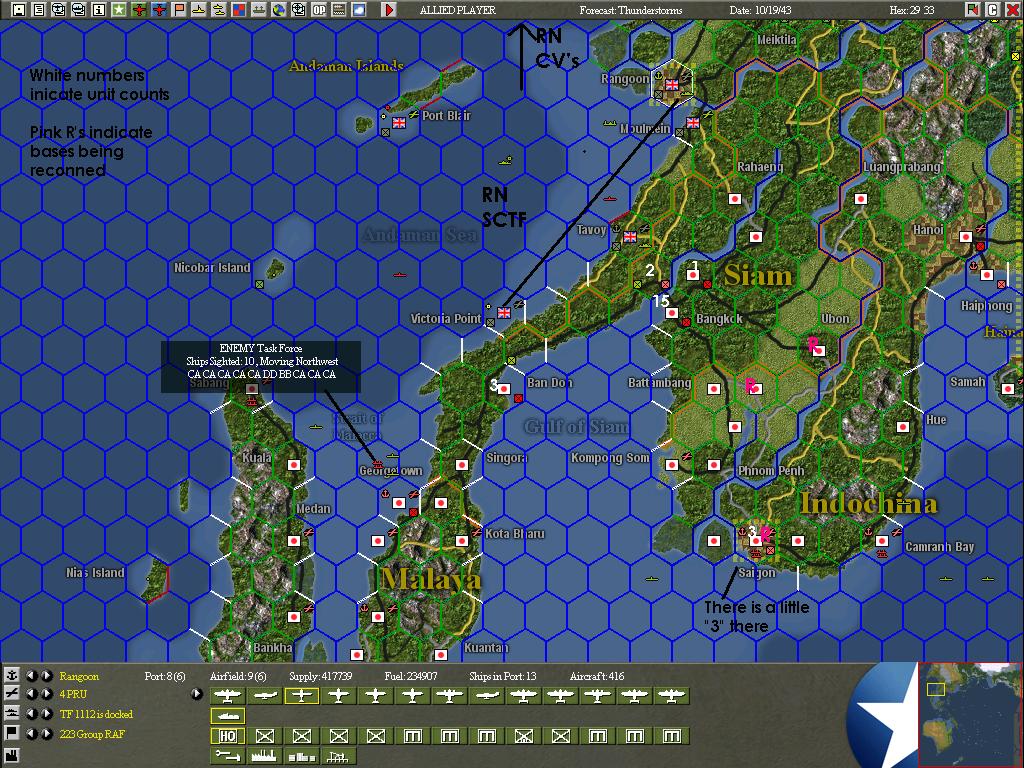Screen dimensions: 1024x768
Task: Open the ship list toolbar icon
Action: click(79, 10)
